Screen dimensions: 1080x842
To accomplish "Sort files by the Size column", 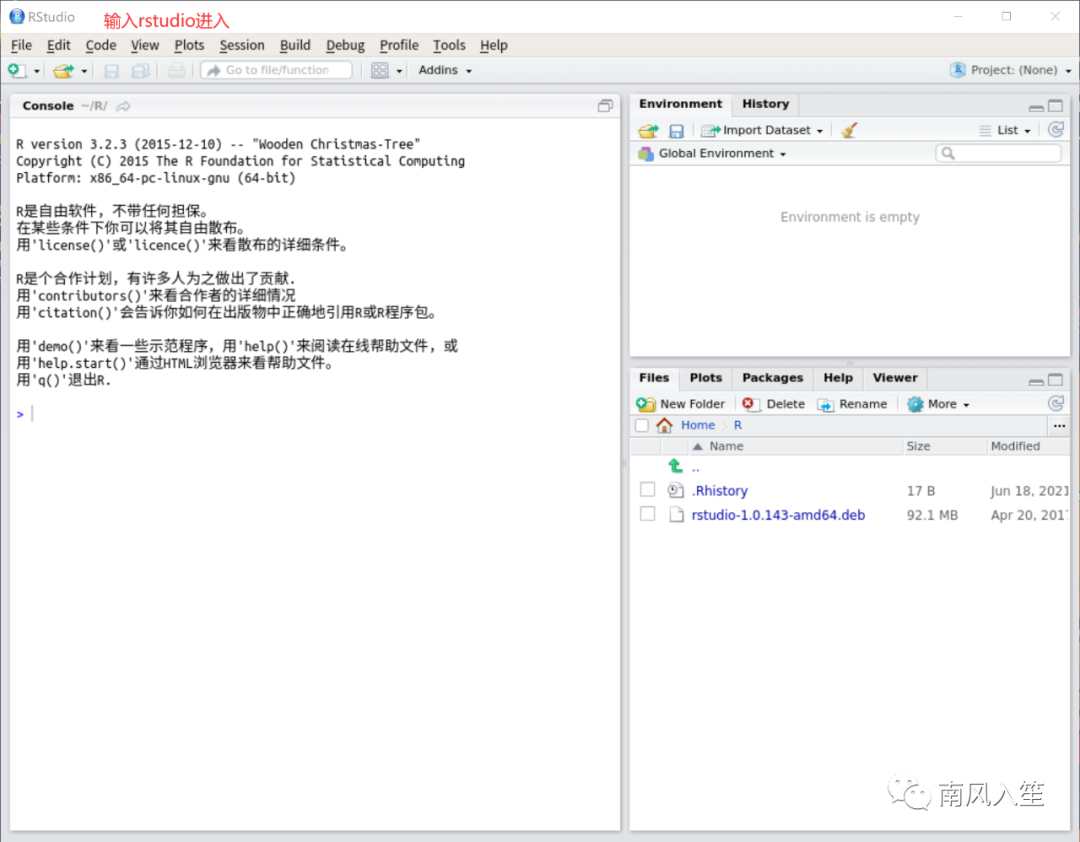I will tap(944, 446).
